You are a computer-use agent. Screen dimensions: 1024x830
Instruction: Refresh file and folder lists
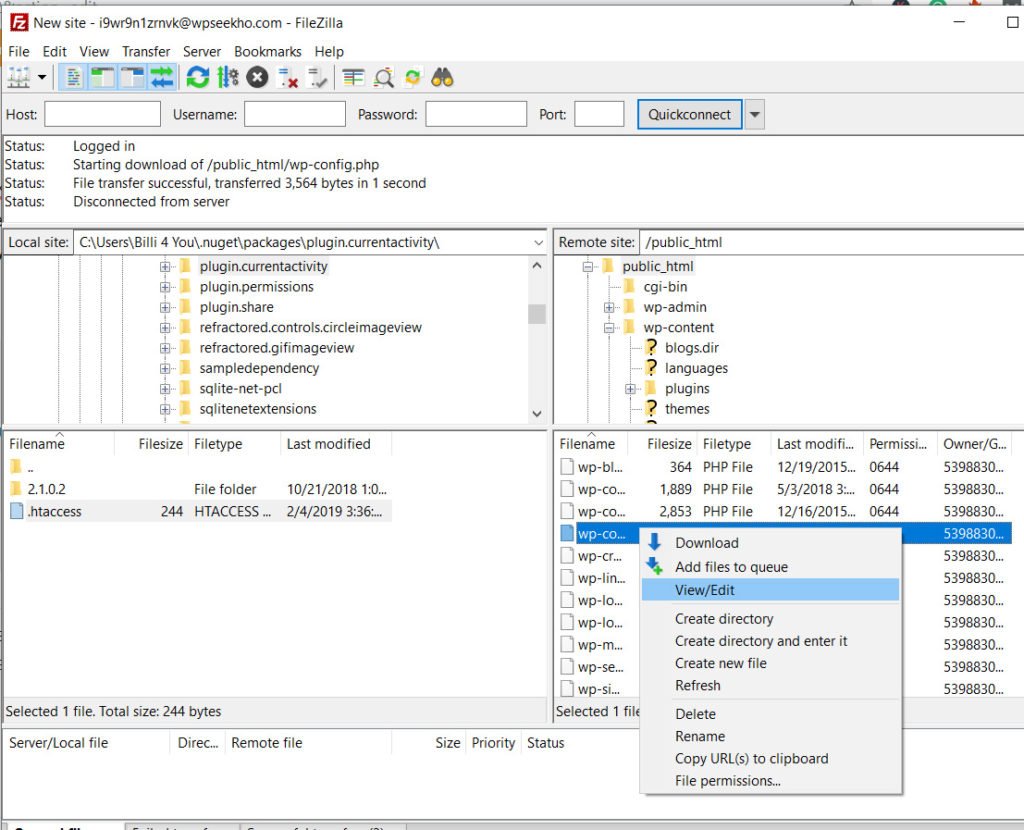tap(198, 78)
